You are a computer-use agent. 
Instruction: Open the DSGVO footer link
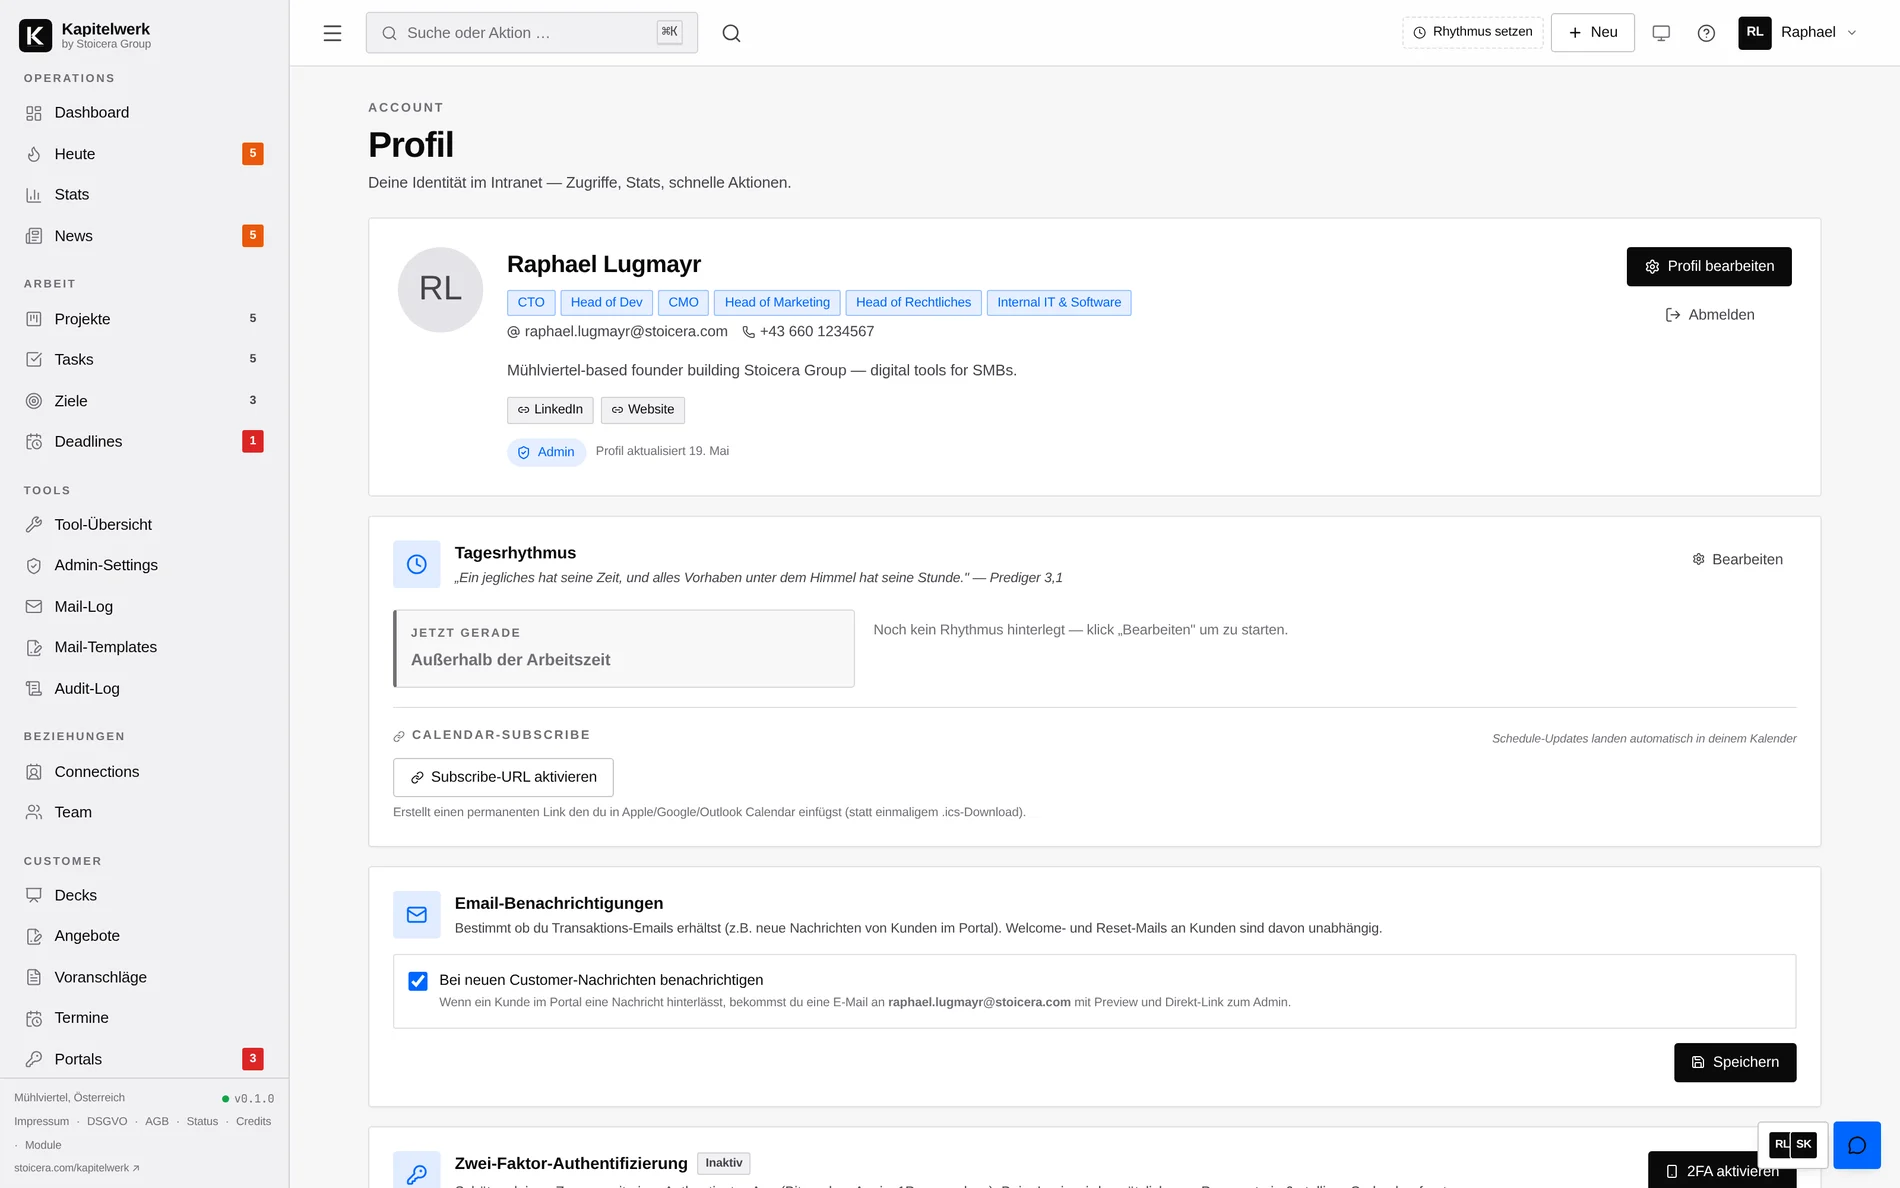click(x=107, y=1122)
